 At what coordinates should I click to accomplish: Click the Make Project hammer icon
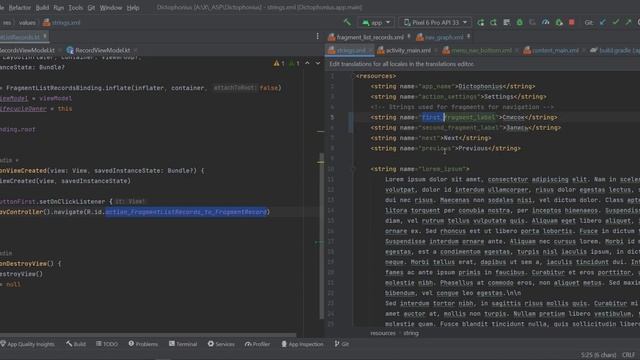[347, 22]
